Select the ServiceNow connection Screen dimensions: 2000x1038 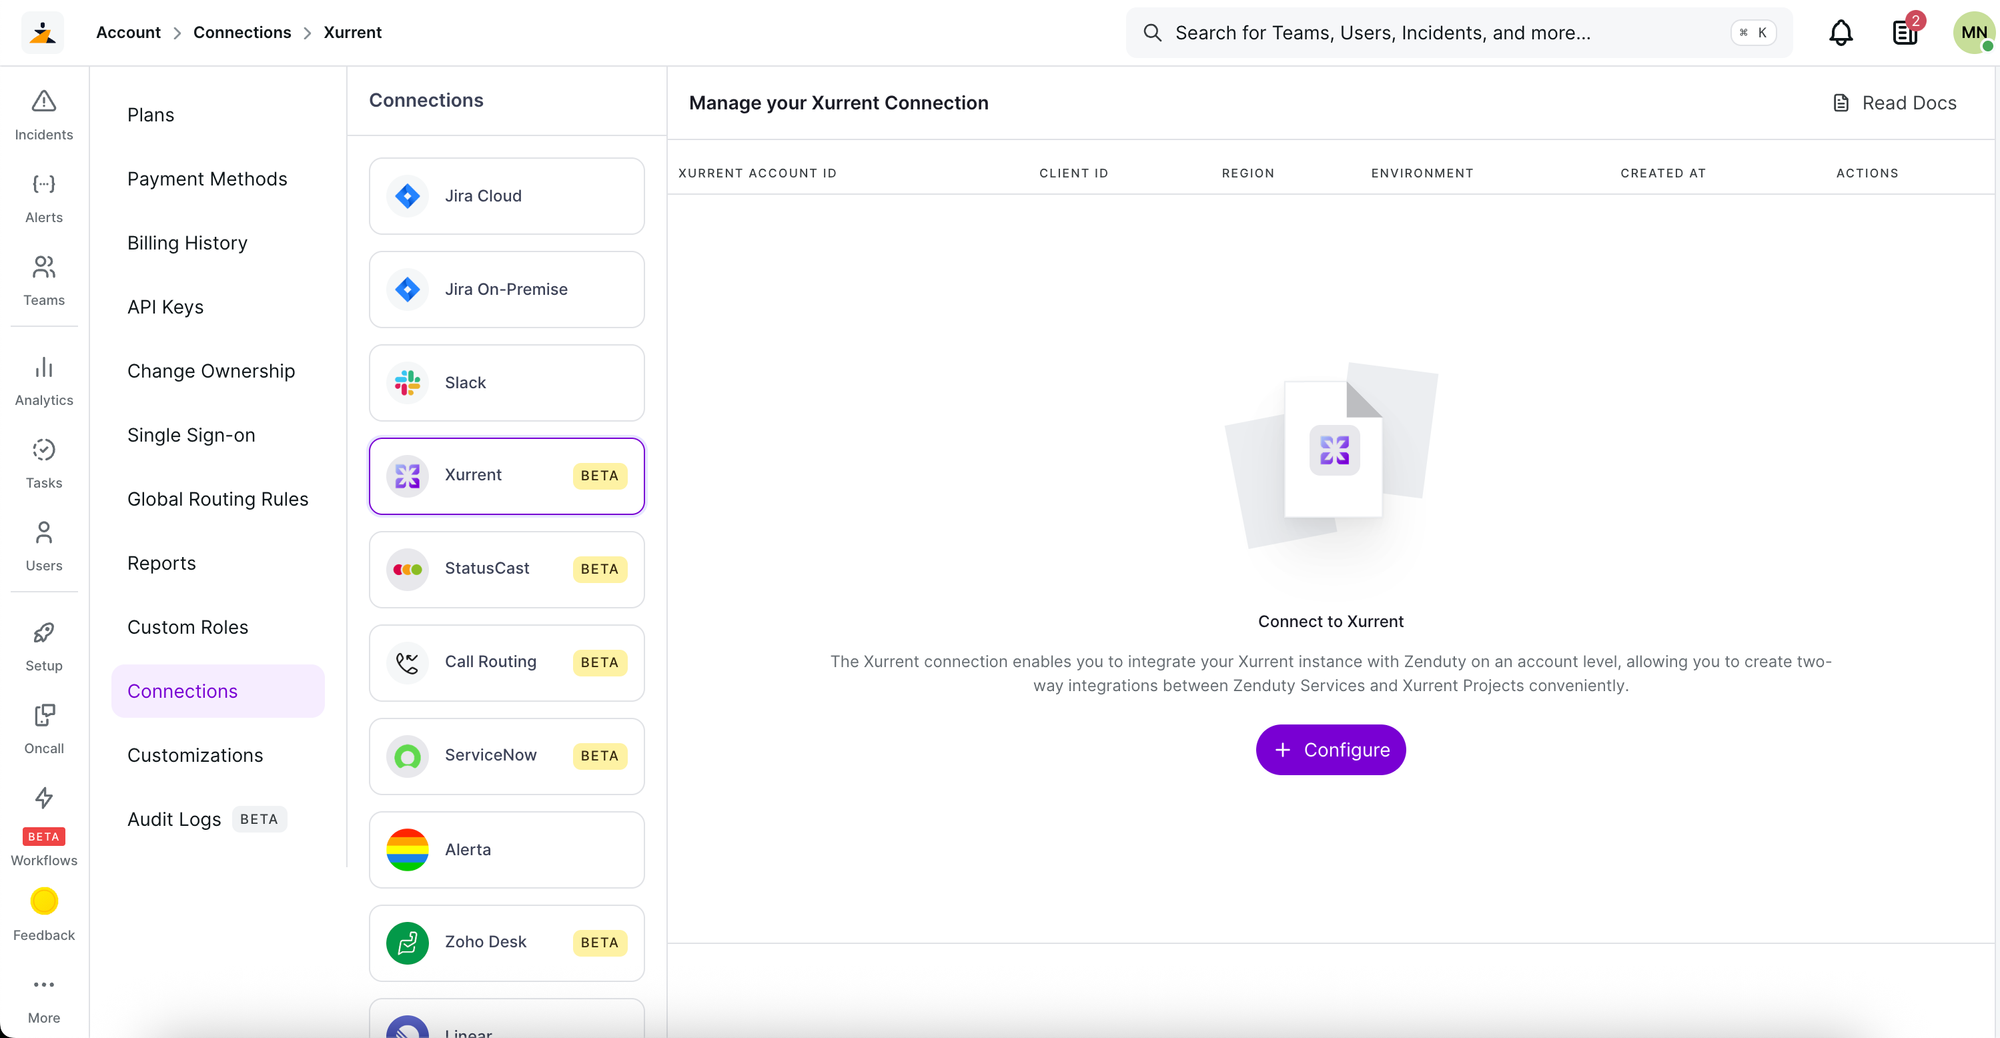[507, 756]
